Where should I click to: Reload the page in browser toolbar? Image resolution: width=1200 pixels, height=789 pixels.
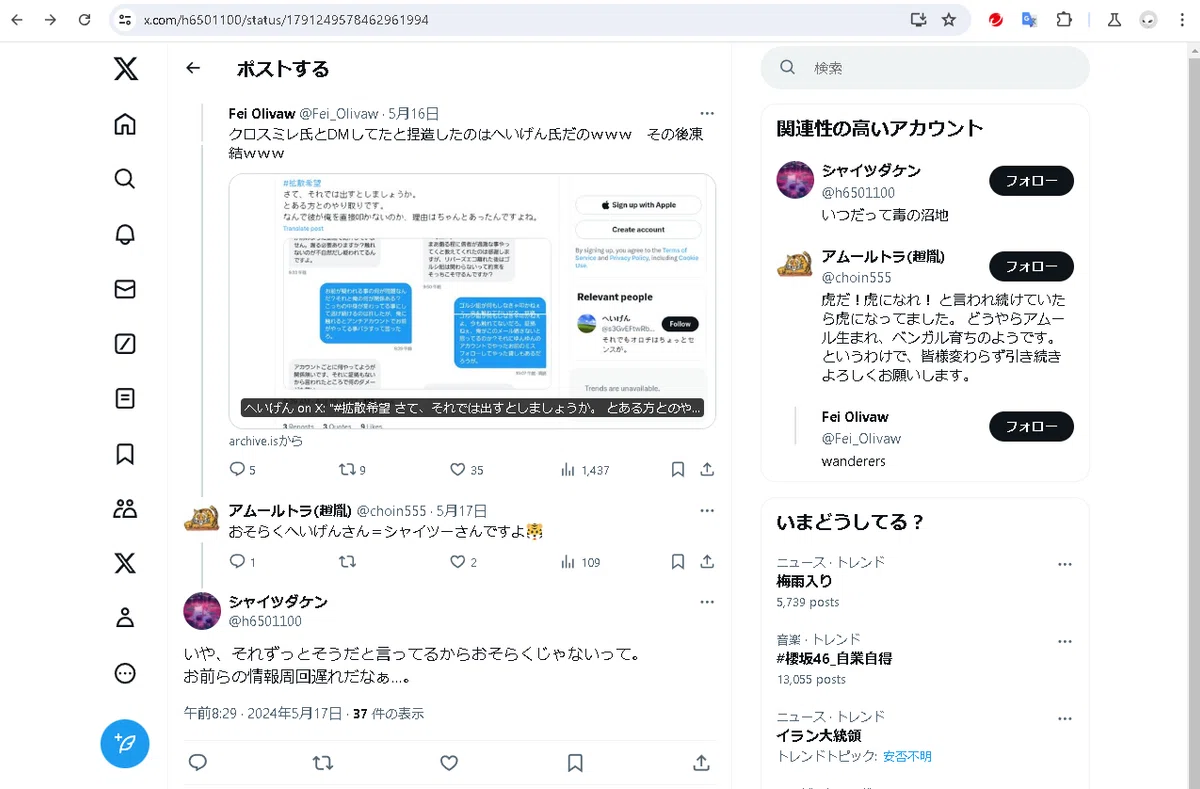(x=85, y=20)
